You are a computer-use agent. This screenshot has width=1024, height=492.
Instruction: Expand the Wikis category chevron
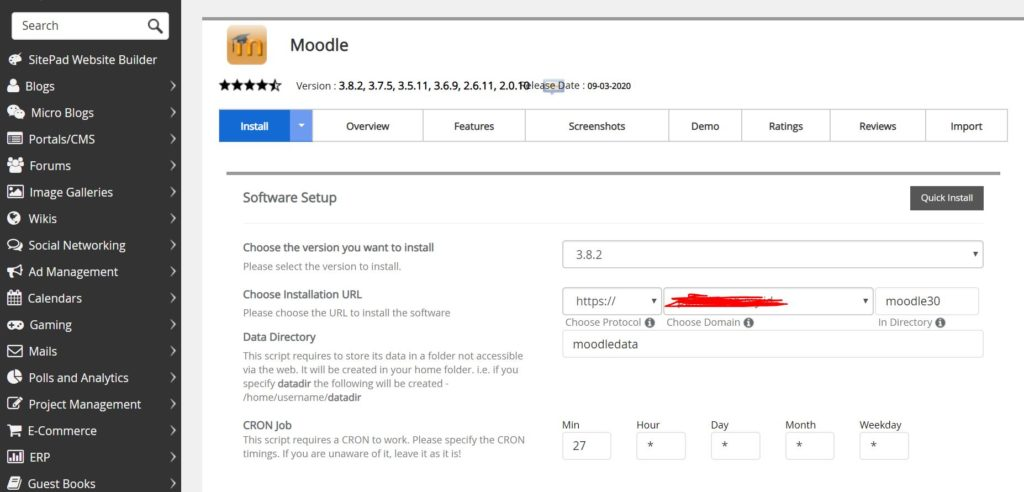pos(173,218)
